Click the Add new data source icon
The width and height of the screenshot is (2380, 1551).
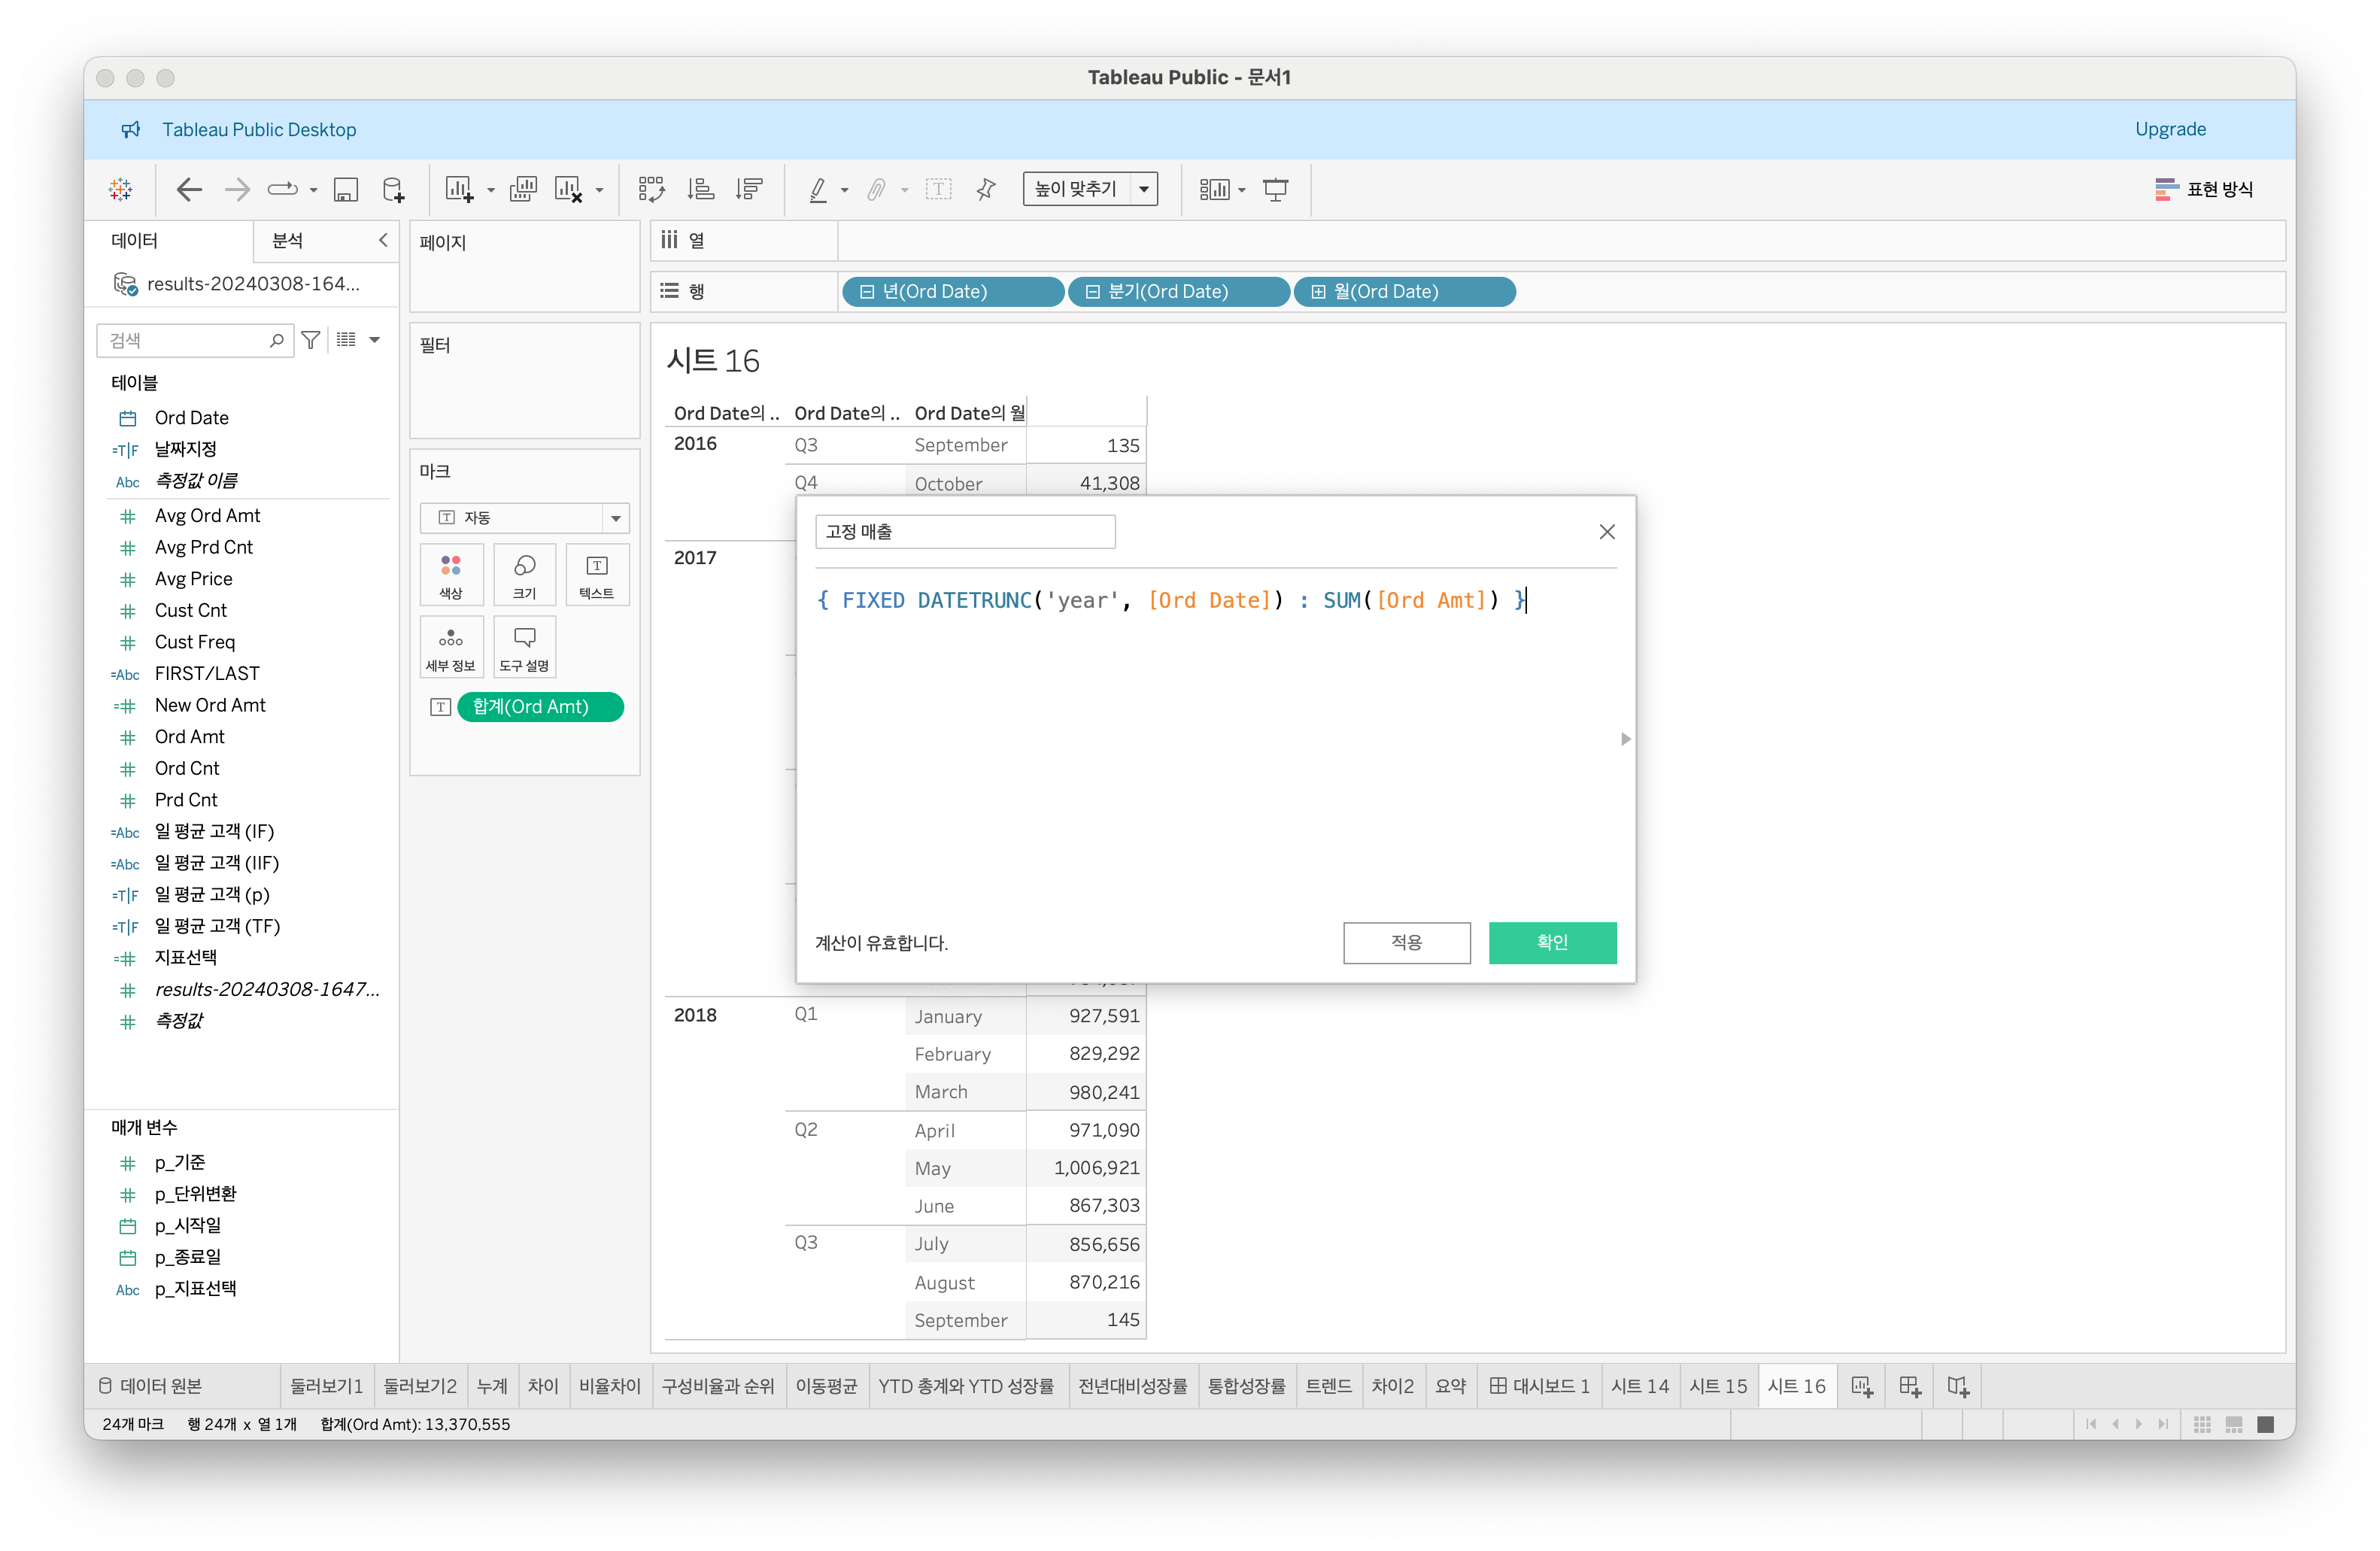(x=394, y=190)
